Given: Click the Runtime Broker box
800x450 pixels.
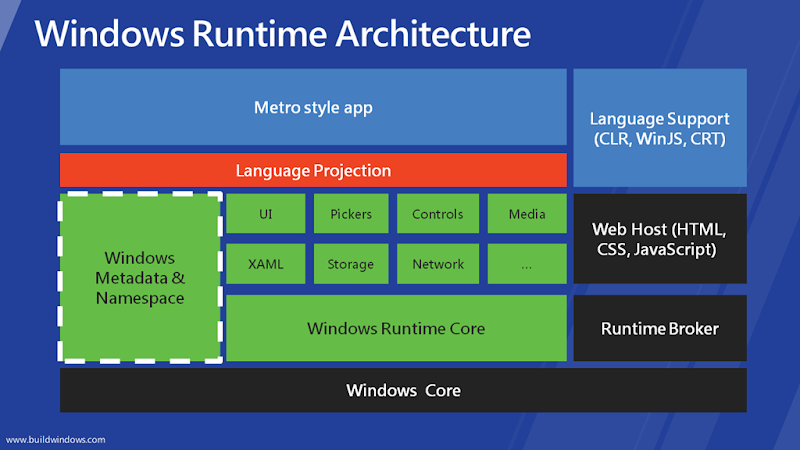Looking at the screenshot, I should (x=660, y=328).
